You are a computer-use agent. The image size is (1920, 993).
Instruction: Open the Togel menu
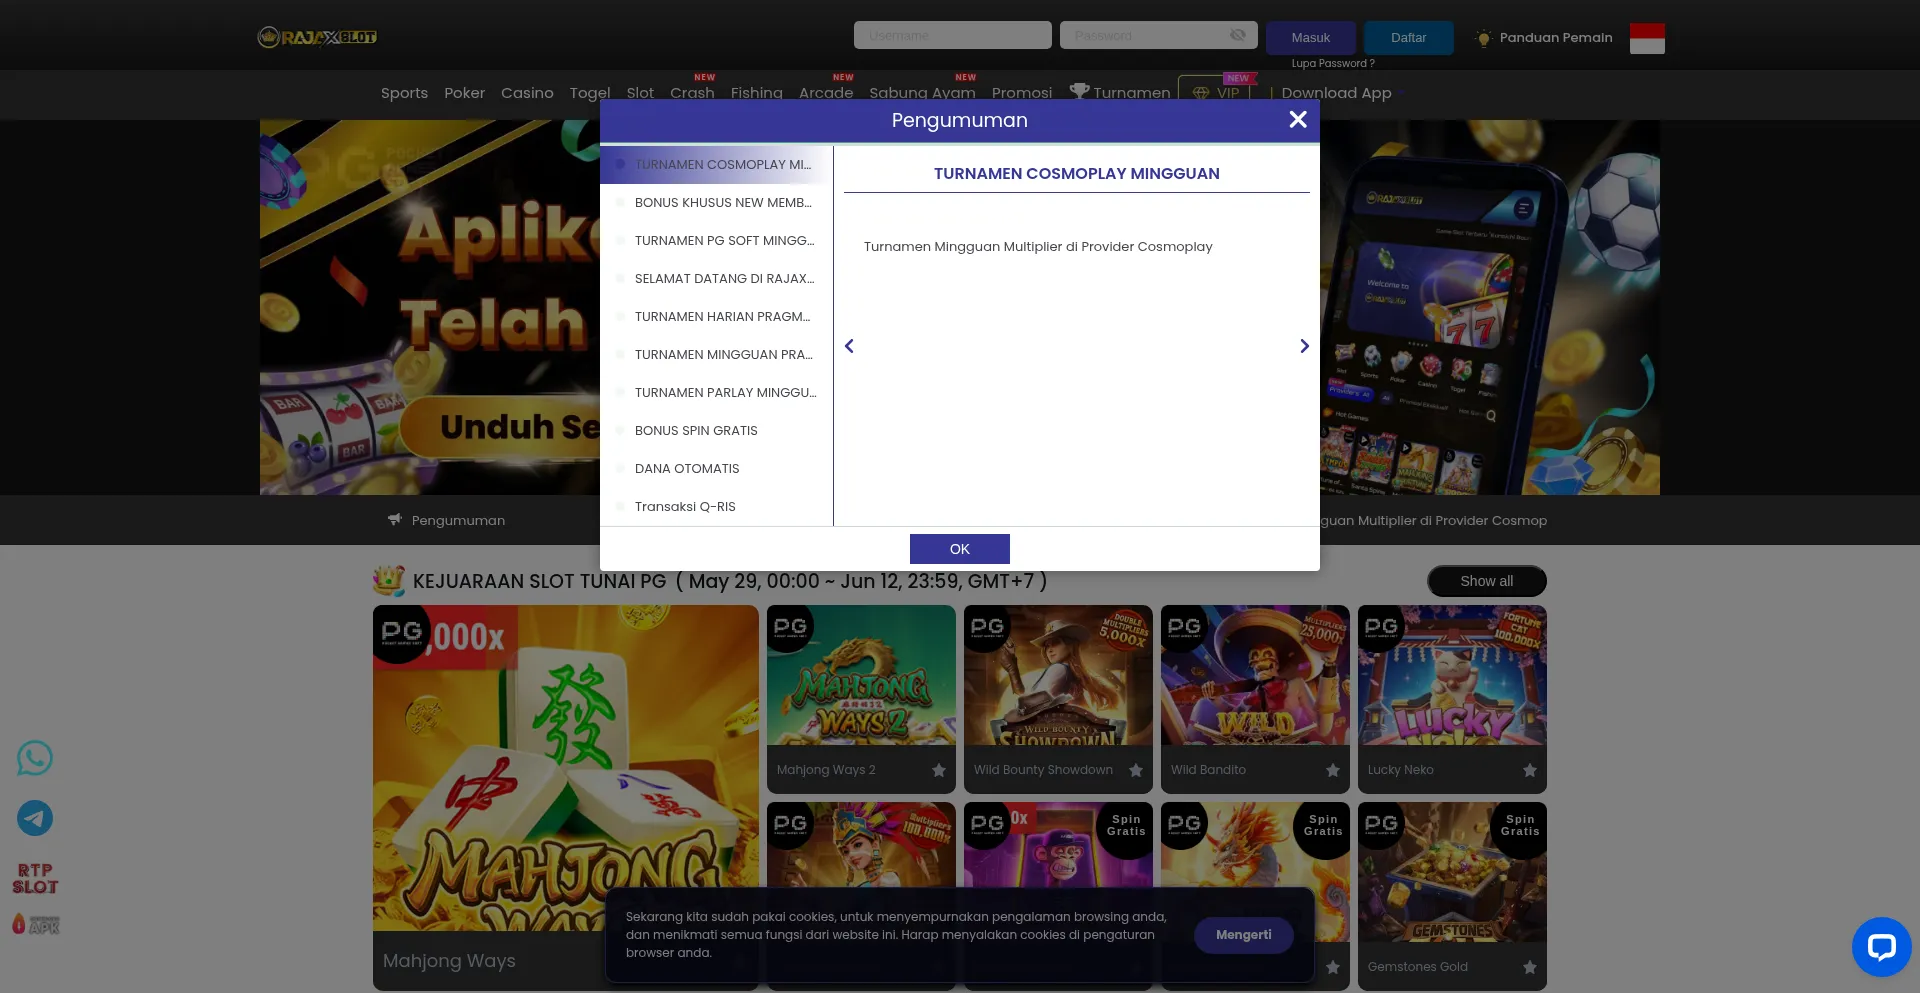point(590,93)
